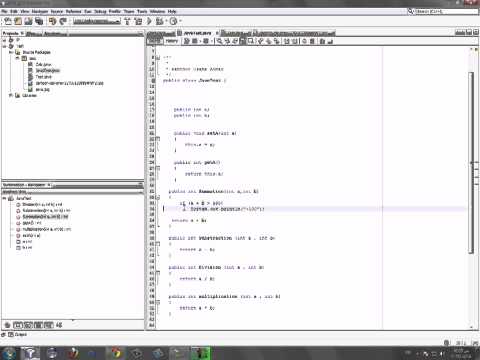Open the Refactor menu
480x360 pixels.
(x=73, y=11)
